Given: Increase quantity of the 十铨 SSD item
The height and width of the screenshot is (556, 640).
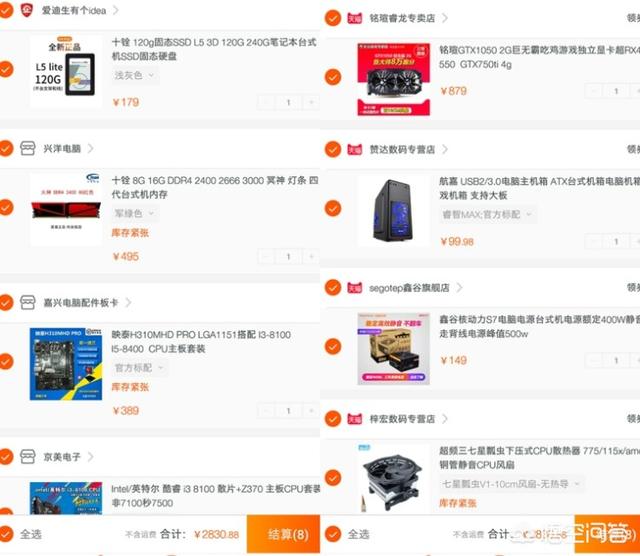Looking at the screenshot, I should (x=311, y=102).
